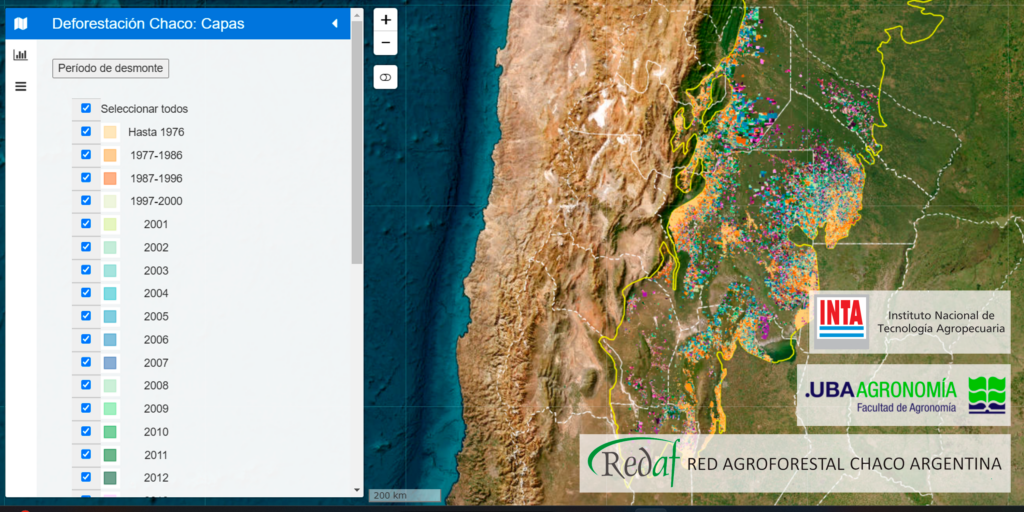
Task: Click the 2004 legend swatch
Action: pos(110,293)
